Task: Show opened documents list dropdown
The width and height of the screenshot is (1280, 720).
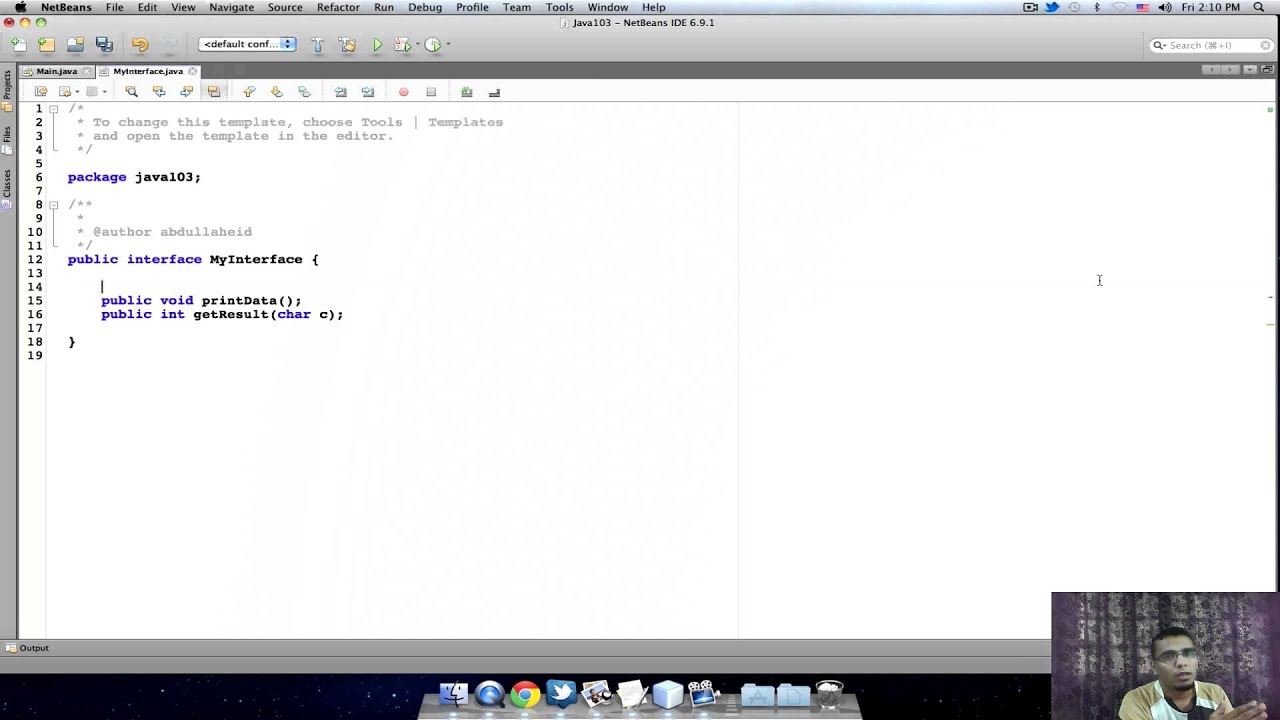Action: (1250, 70)
